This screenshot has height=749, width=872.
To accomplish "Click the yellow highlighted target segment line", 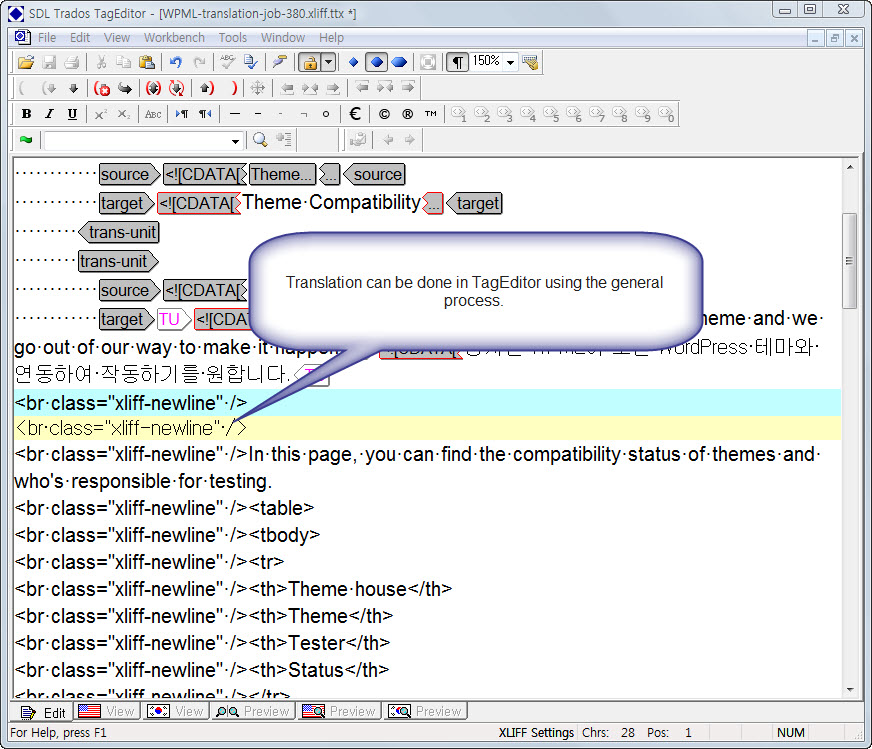I will tap(427, 428).
